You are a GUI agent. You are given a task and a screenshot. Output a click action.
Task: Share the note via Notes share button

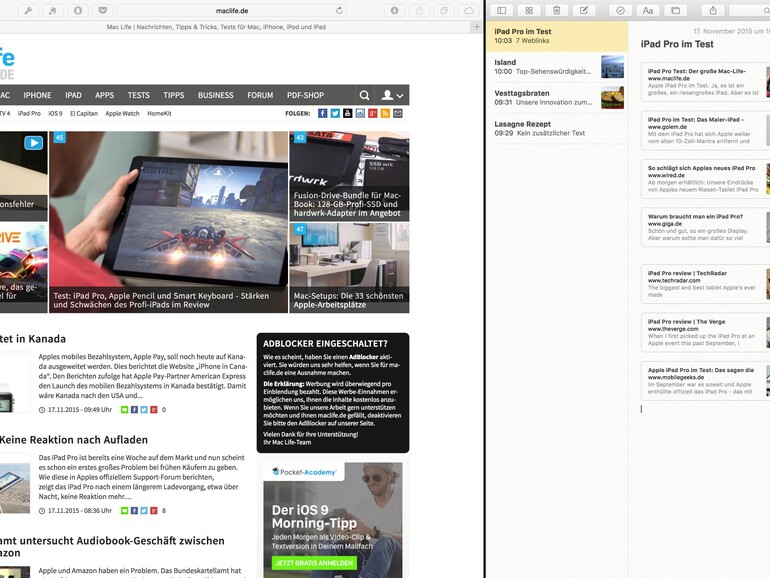click(x=713, y=10)
